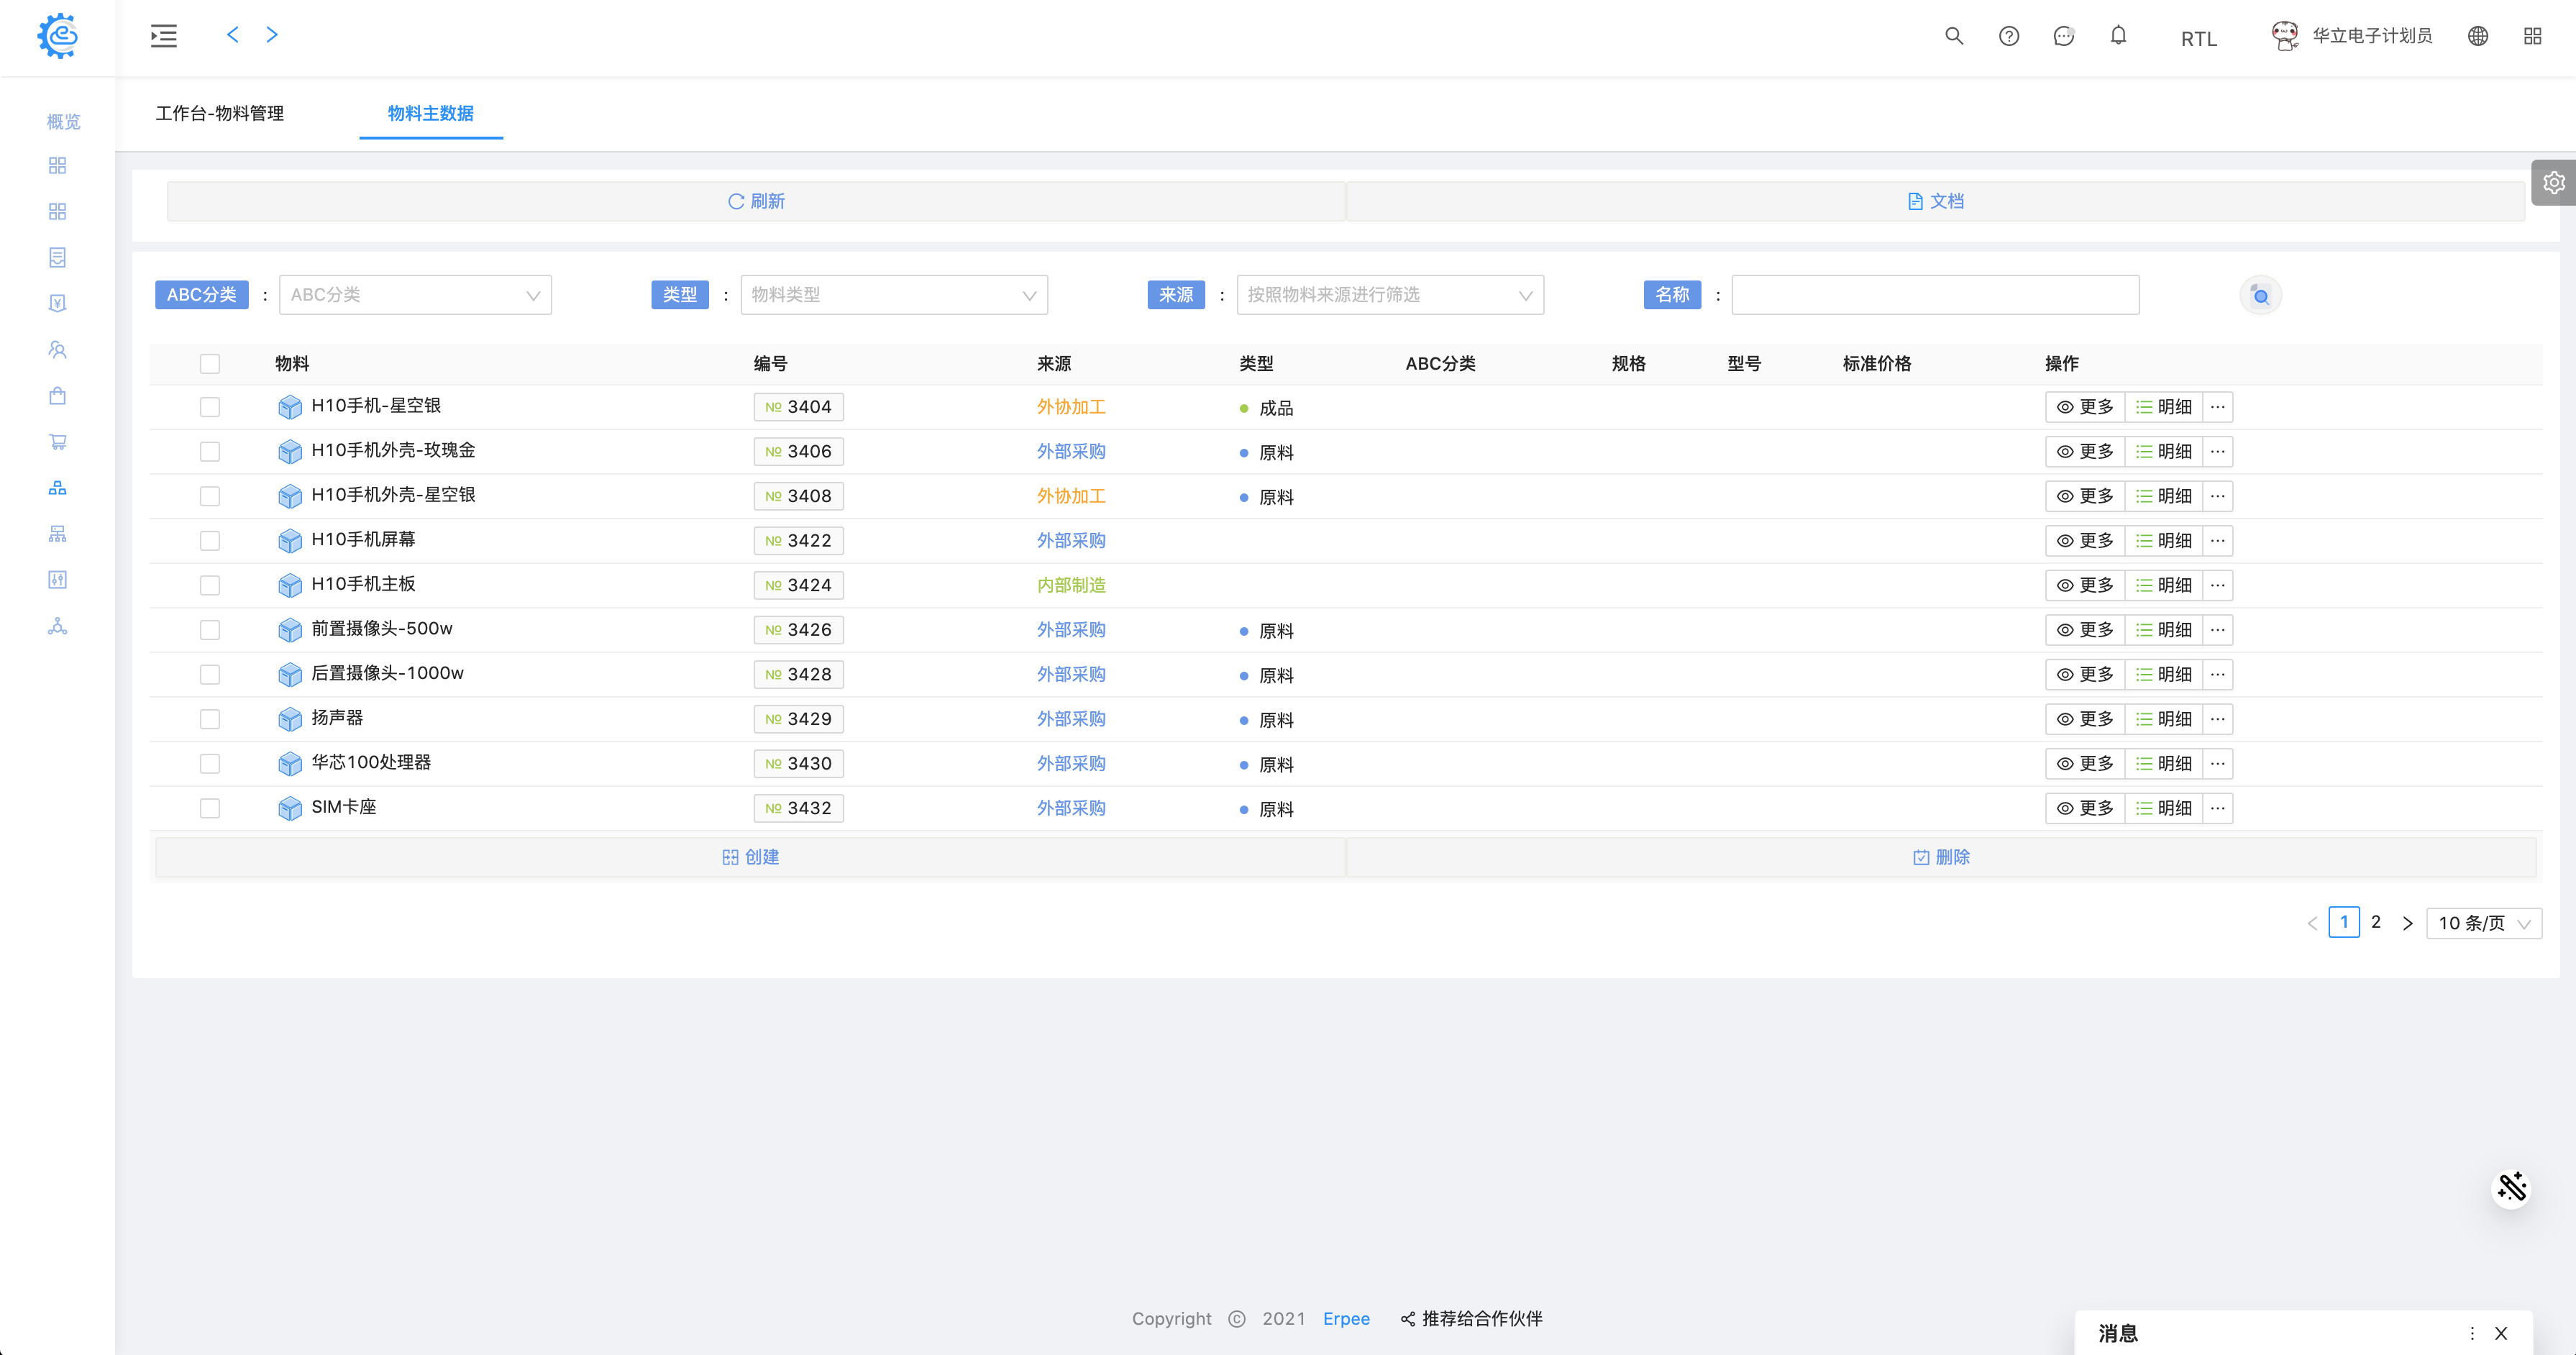2576x1355 pixels.
Task: Open the settings gear on right edge
Action: [2553, 182]
